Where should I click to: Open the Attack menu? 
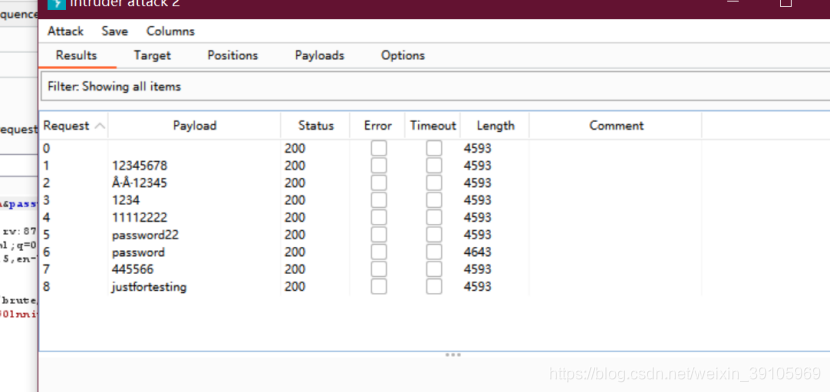coord(65,31)
